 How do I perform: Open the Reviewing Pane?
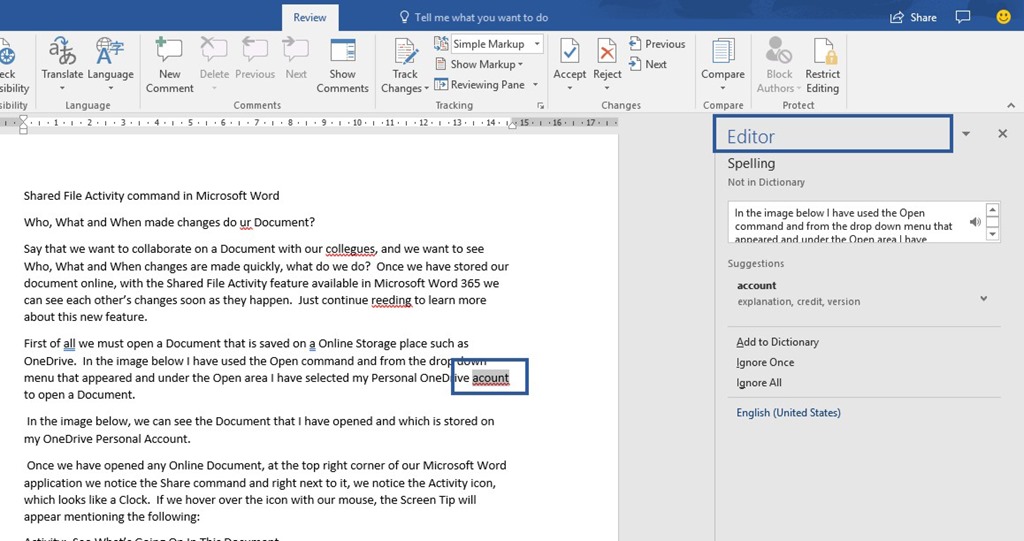[x=480, y=84]
